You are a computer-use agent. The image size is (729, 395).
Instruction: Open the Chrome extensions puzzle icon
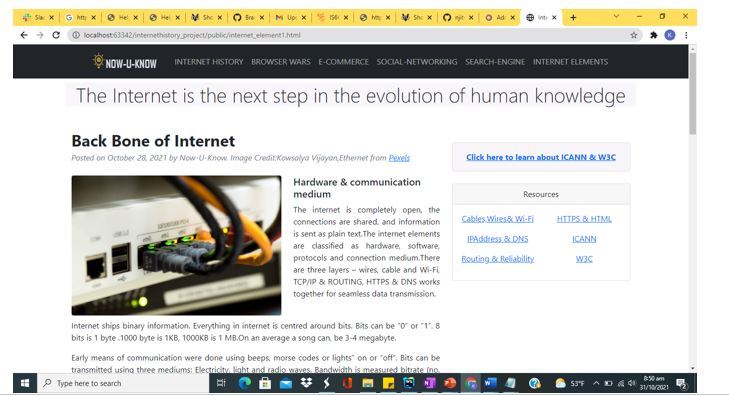[654, 35]
